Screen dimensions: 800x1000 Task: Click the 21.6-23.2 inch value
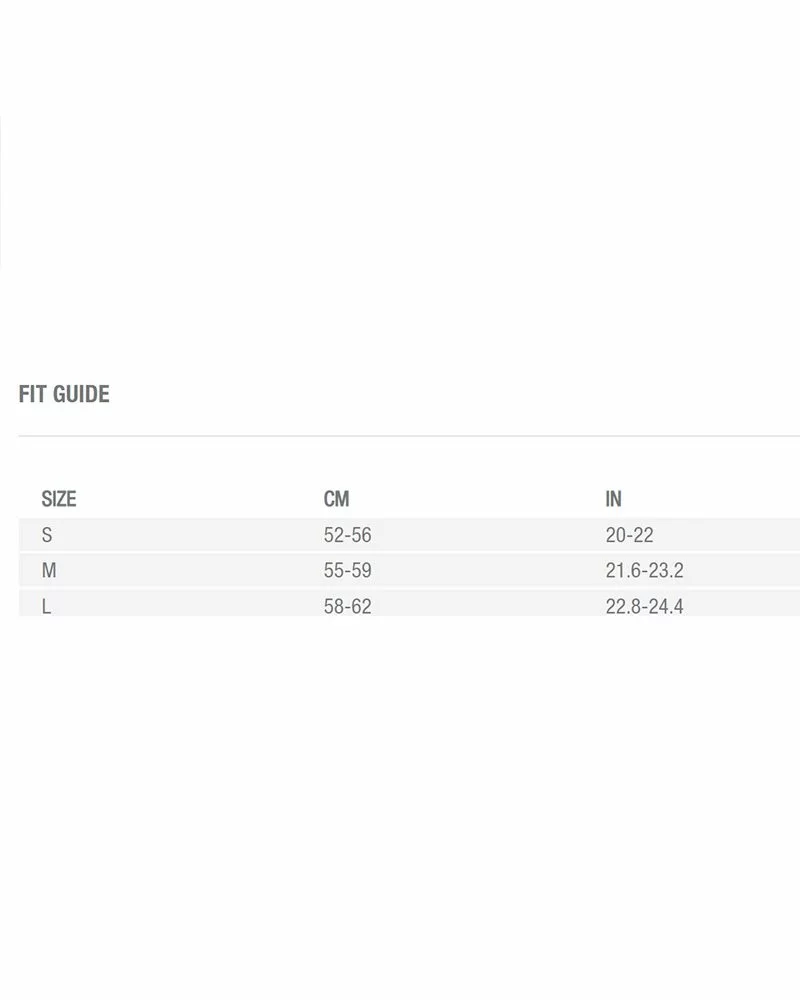point(644,571)
